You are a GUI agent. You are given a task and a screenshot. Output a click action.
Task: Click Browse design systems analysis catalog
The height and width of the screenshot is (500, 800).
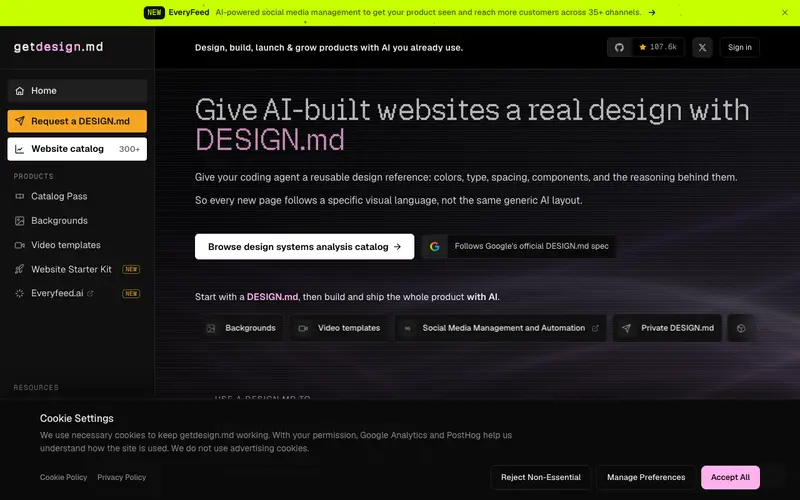305,247
